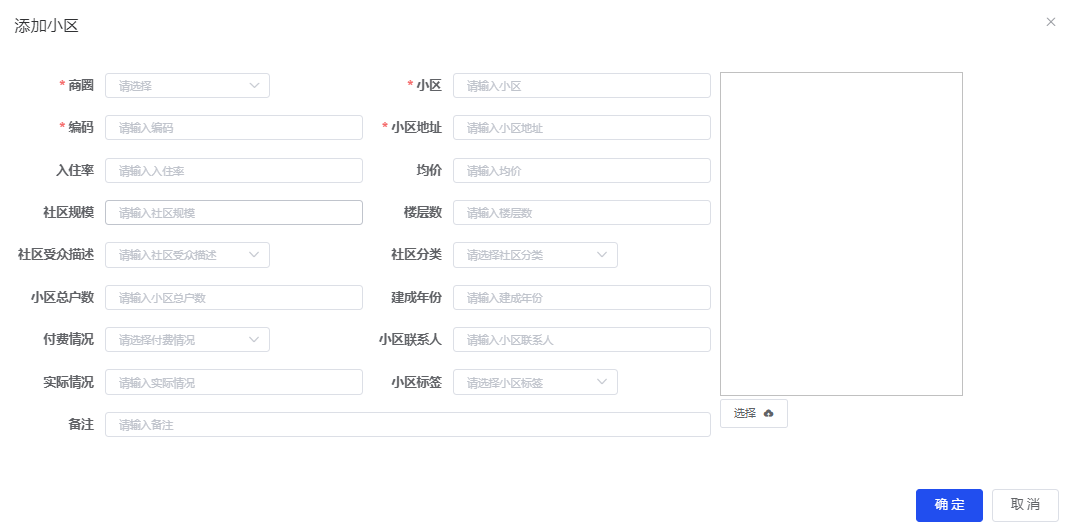Screen dimensions: 1072x532
Task: Focus the 建成年份 input field
Action: (x=581, y=298)
